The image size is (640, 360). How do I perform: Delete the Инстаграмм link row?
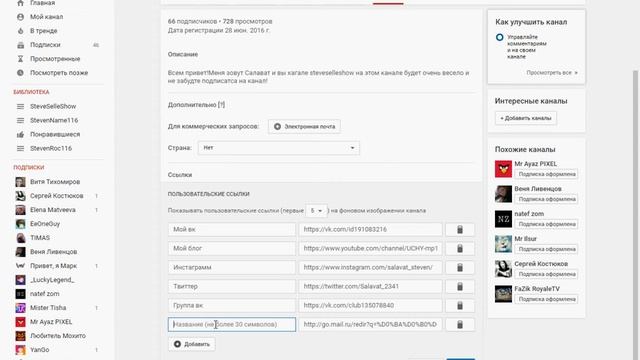click(460, 267)
